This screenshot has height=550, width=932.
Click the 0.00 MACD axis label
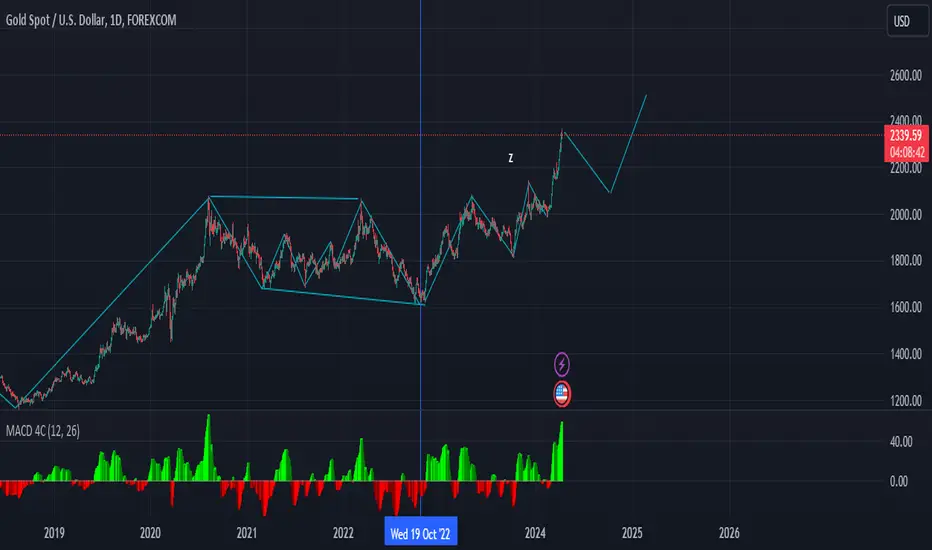coord(899,481)
